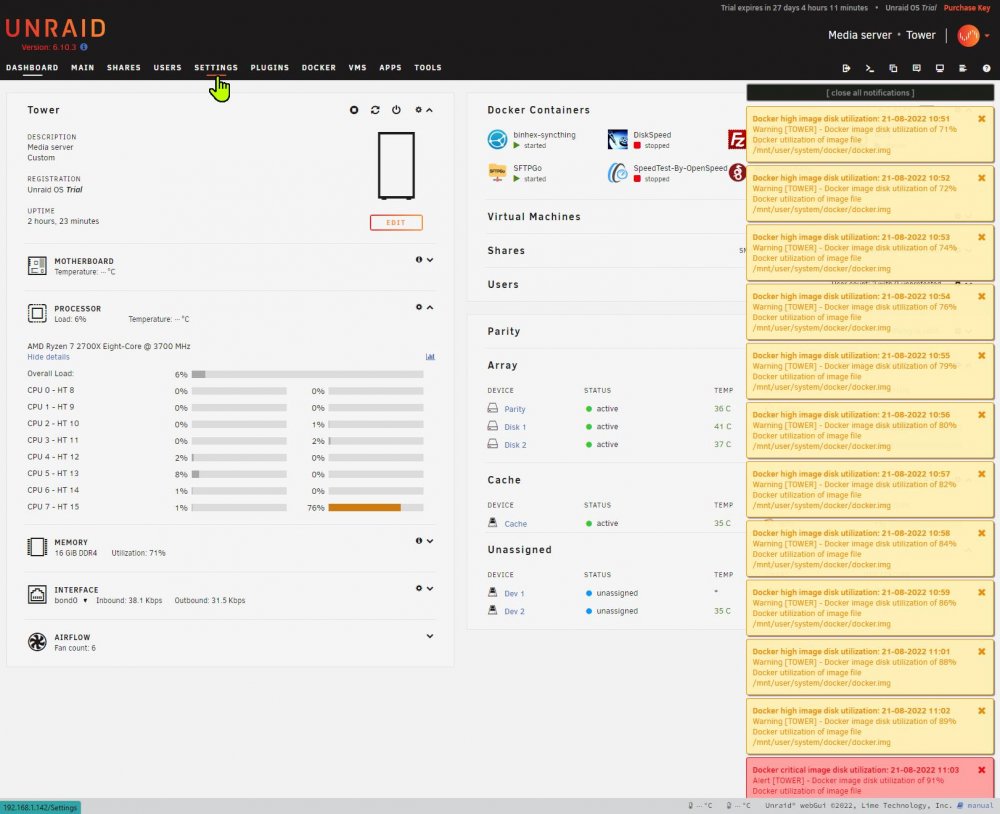Click the Overall Load progress bar
The height and width of the screenshot is (814, 1000).
point(307,374)
